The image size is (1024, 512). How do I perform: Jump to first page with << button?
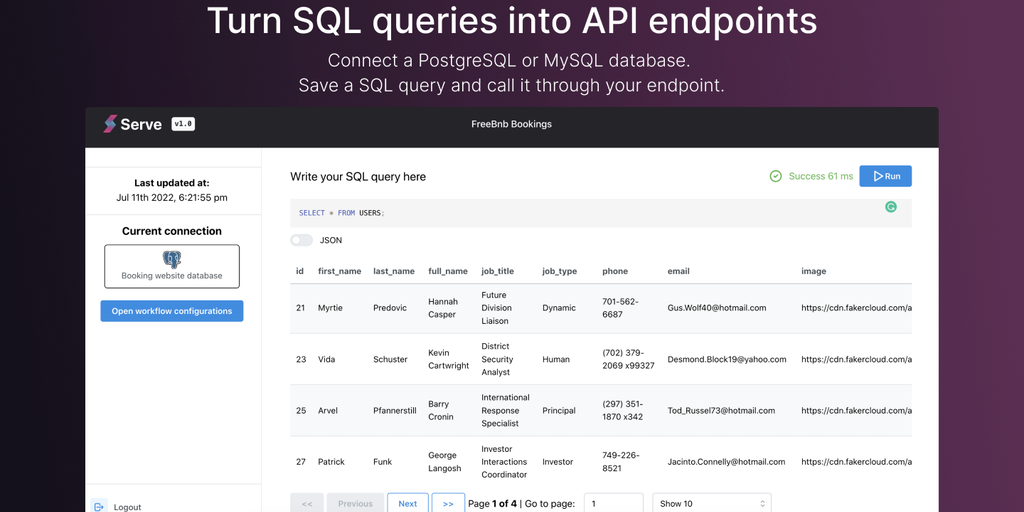[306, 503]
